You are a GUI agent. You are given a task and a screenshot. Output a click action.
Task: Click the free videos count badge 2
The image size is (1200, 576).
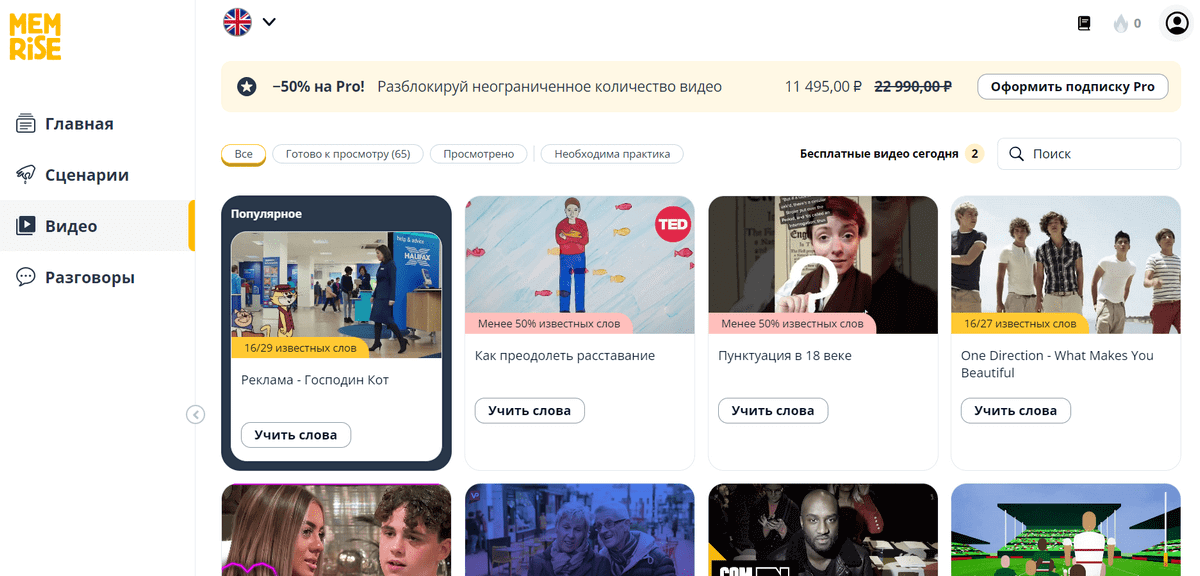tap(975, 154)
